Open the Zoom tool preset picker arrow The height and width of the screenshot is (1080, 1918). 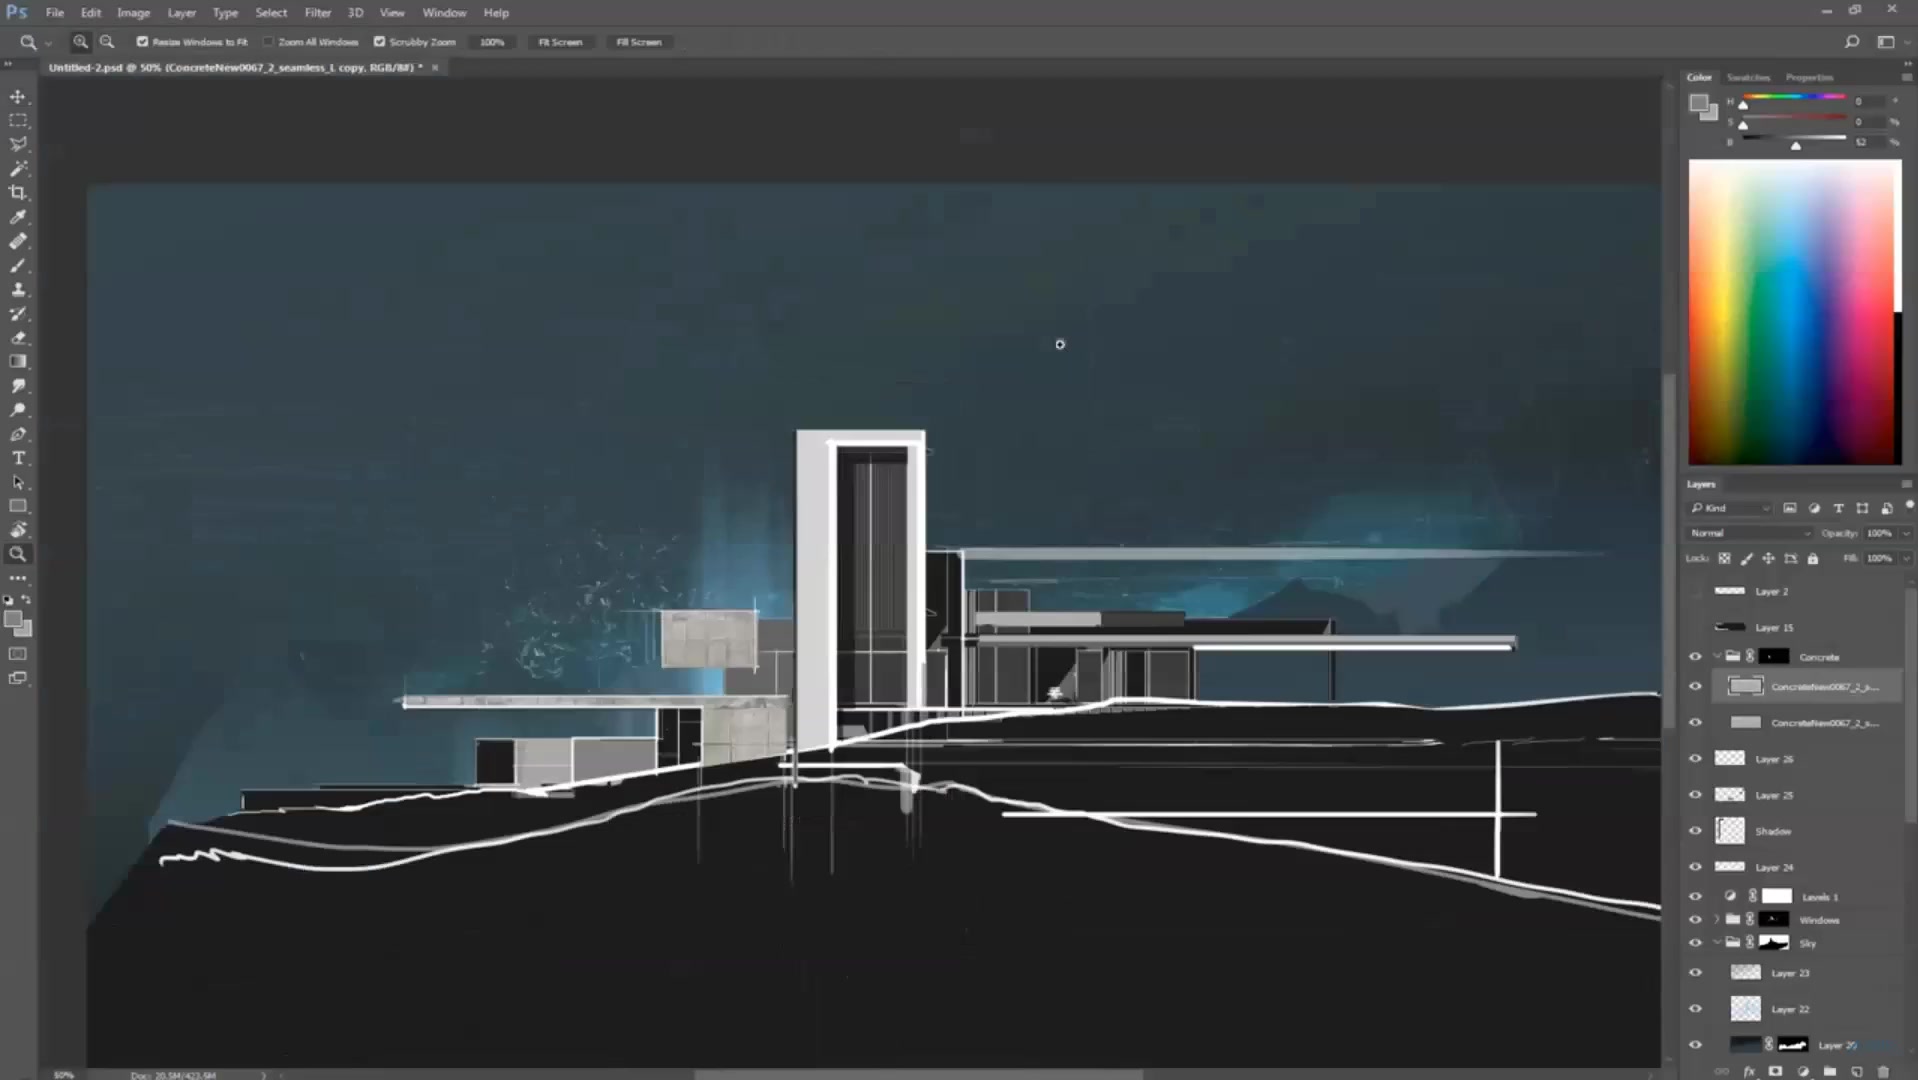point(48,43)
